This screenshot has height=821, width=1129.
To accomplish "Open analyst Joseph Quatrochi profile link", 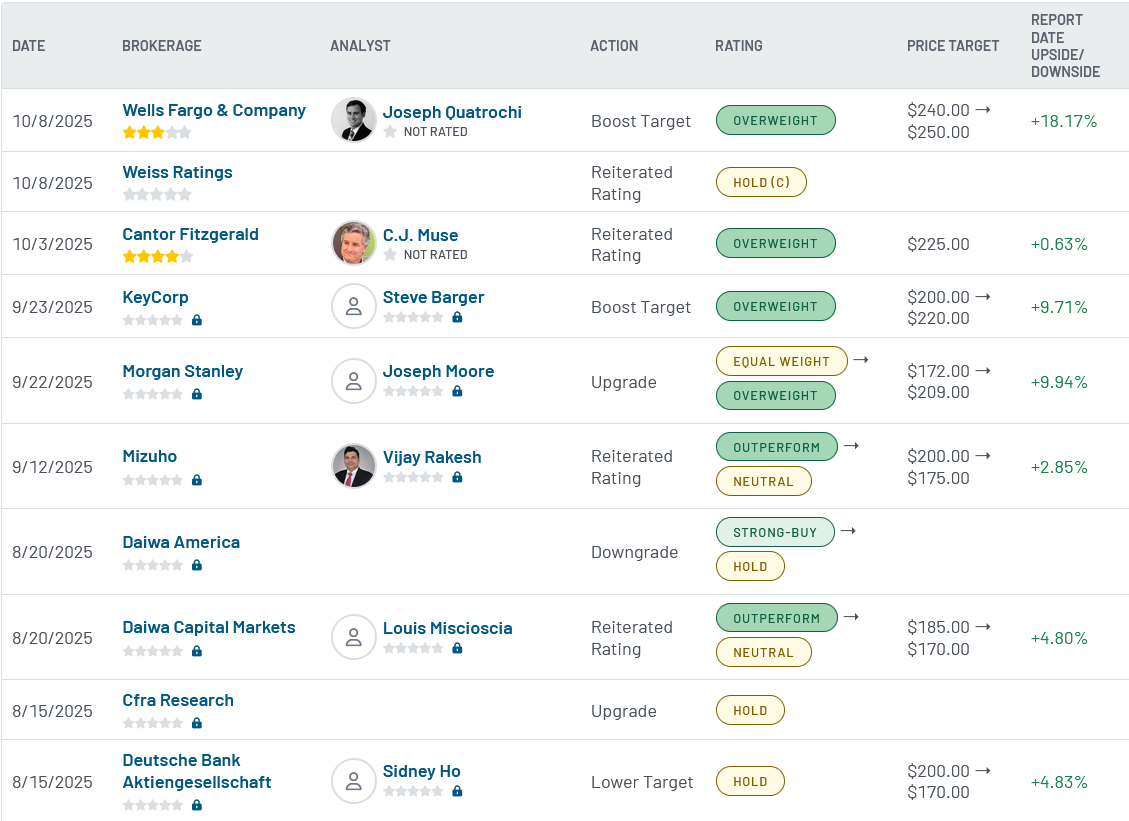I will coord(452,112).
